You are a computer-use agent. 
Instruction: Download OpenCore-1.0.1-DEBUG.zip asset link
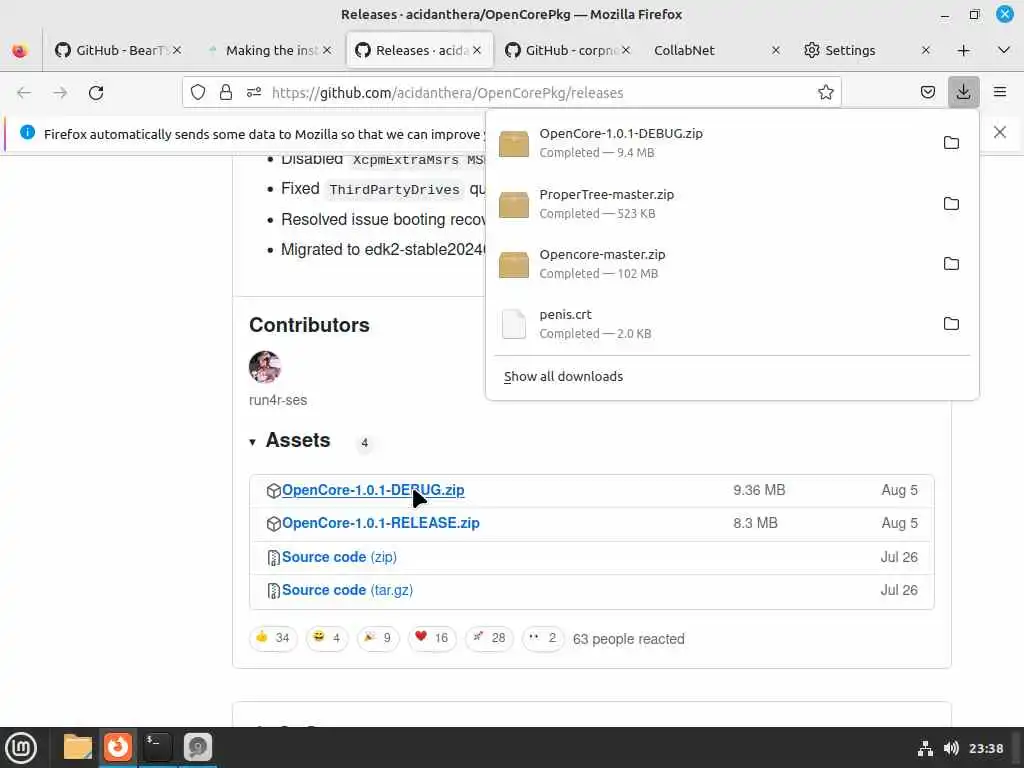(x=373, y=490)
